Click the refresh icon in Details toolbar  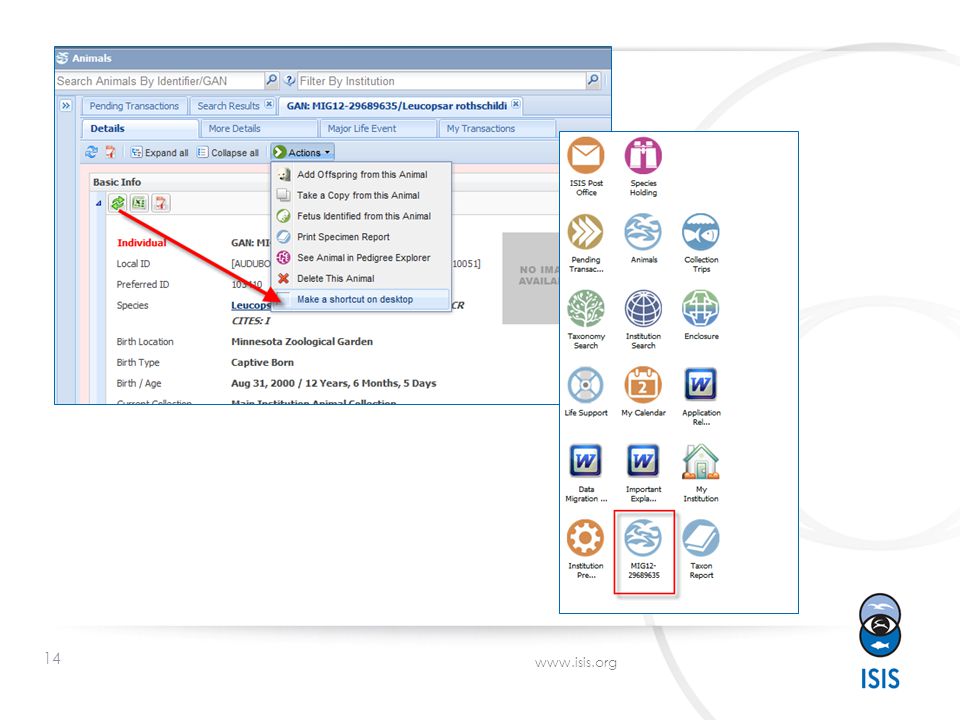[91, 152]
